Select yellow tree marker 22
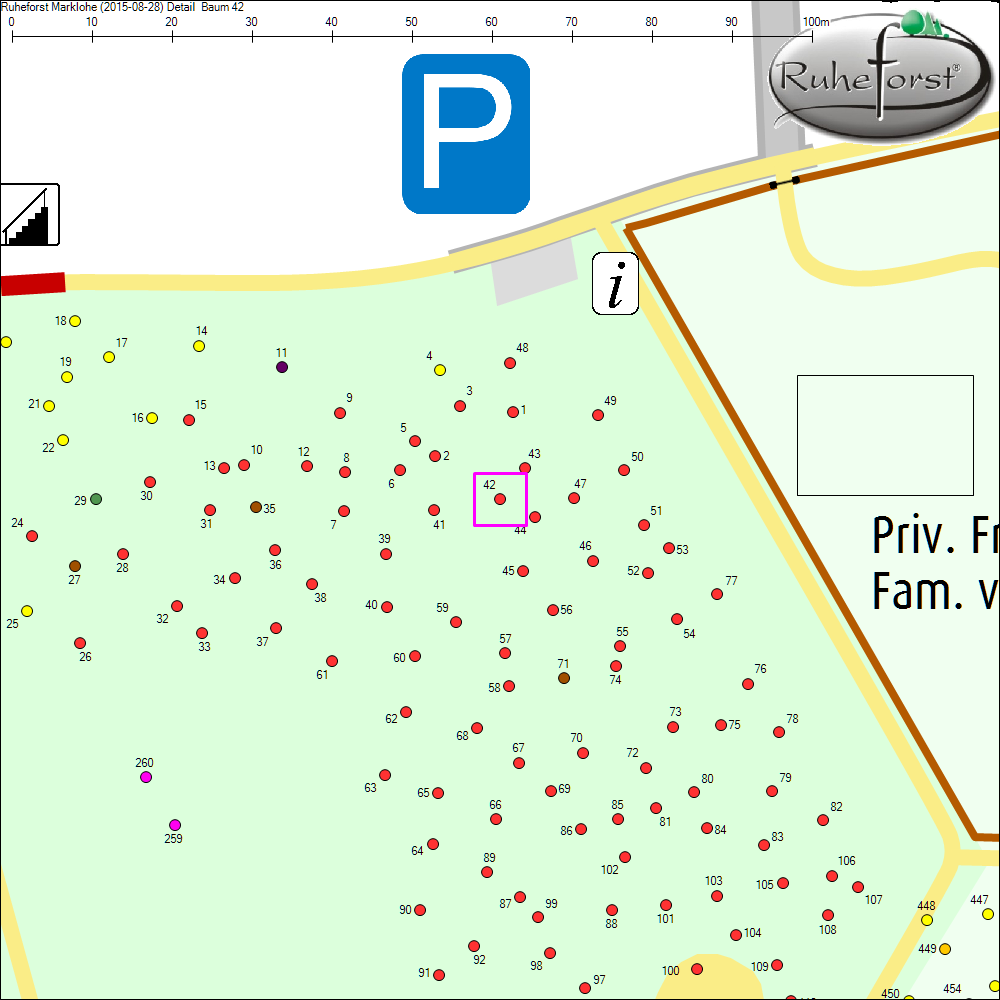 [62, 440]
